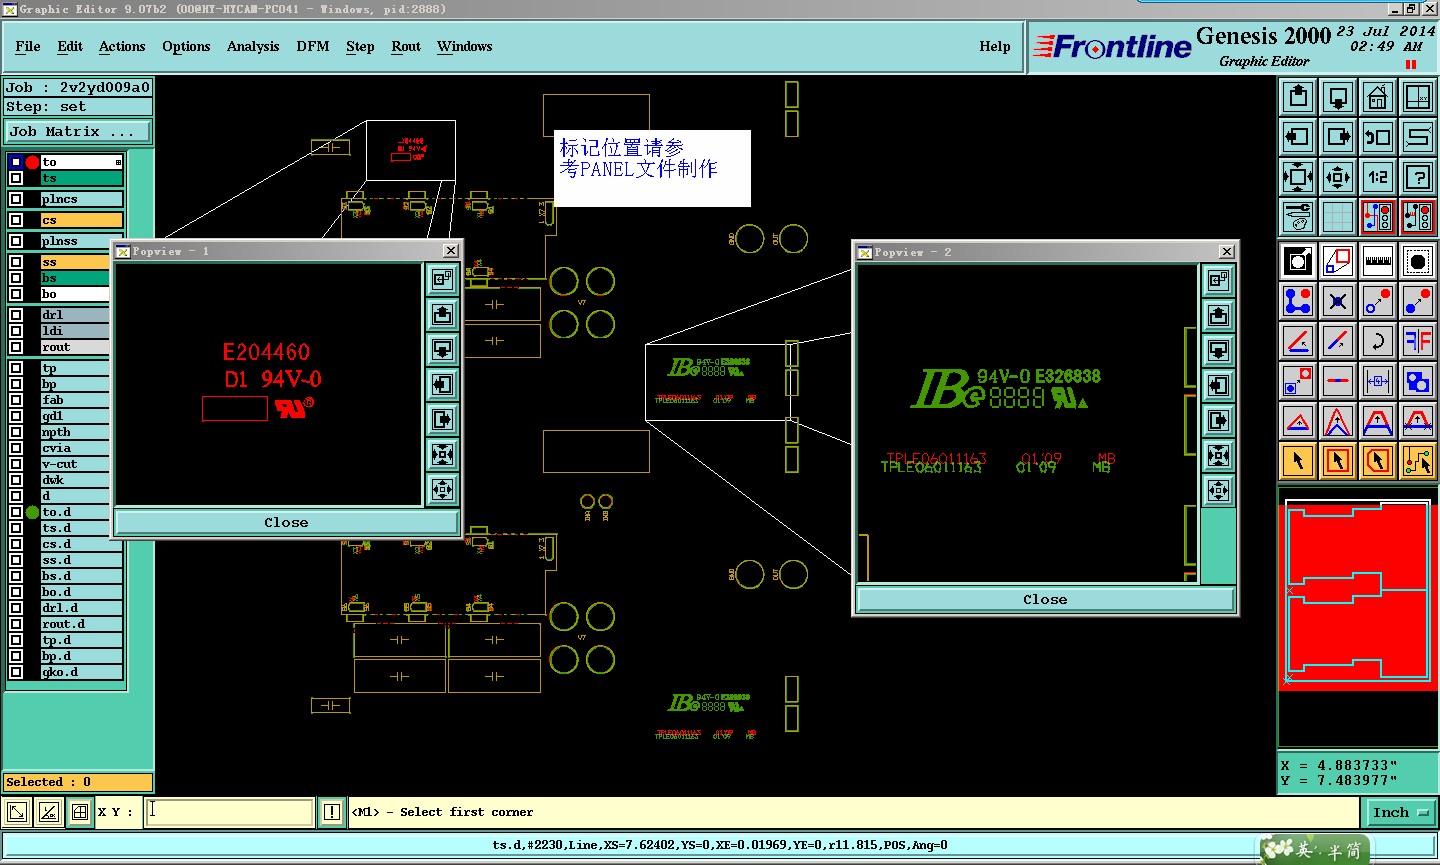Click the Home view house icon
The image size is (1440, 865).
click(1378, 97)
